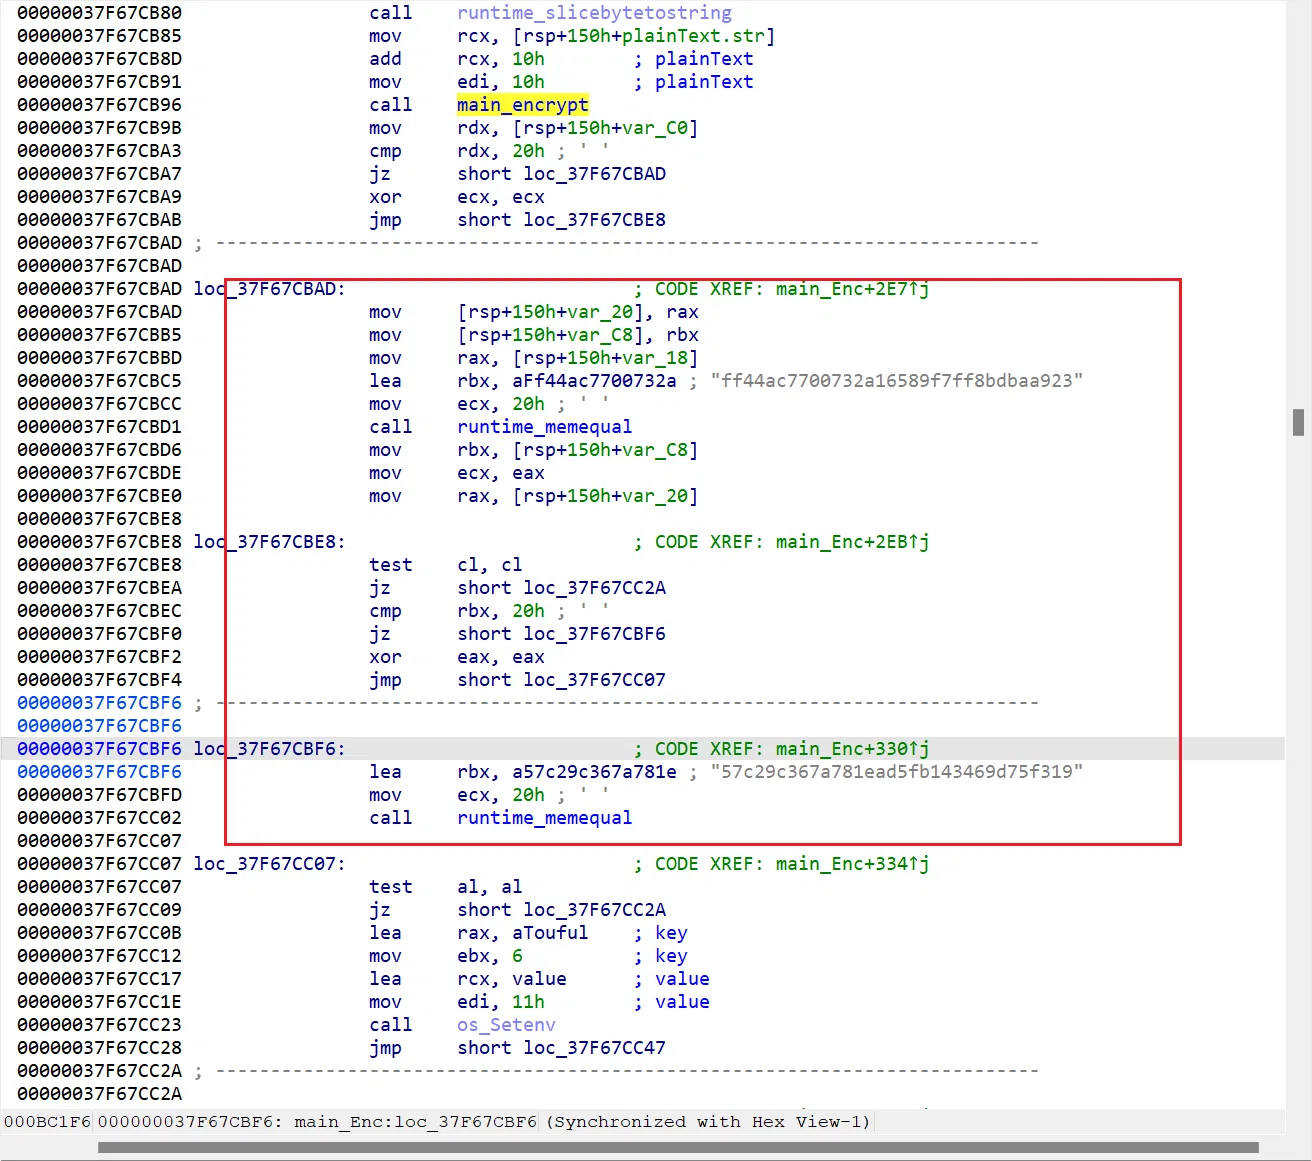Click the test cl, cl instruction

click(x=445, y=565)
